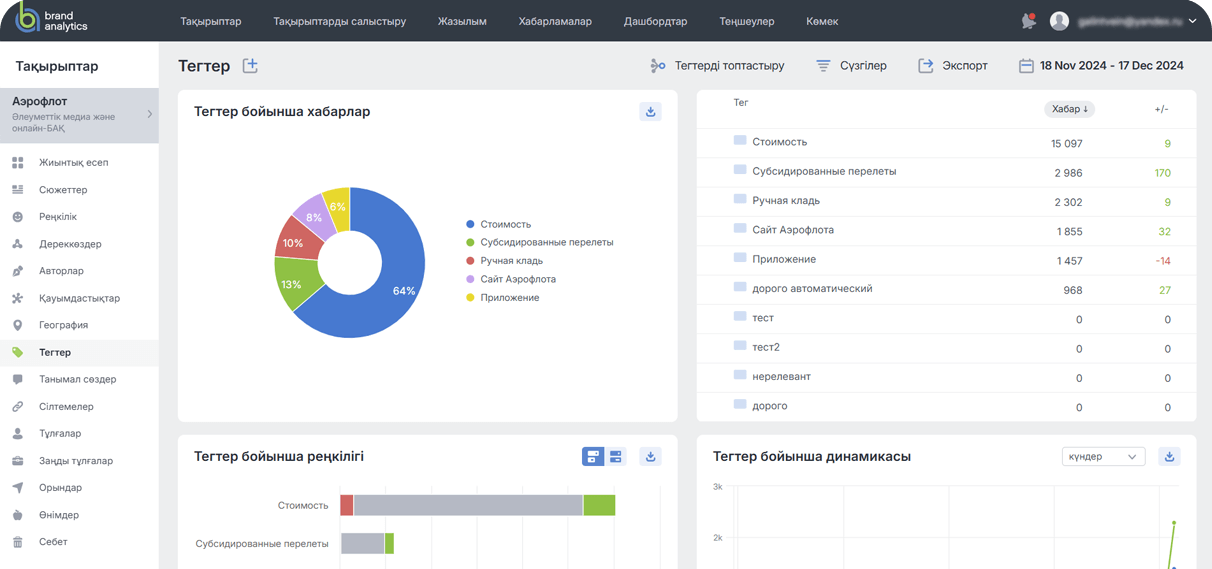Toggle Приложение legend item

[x=503, y=298]
